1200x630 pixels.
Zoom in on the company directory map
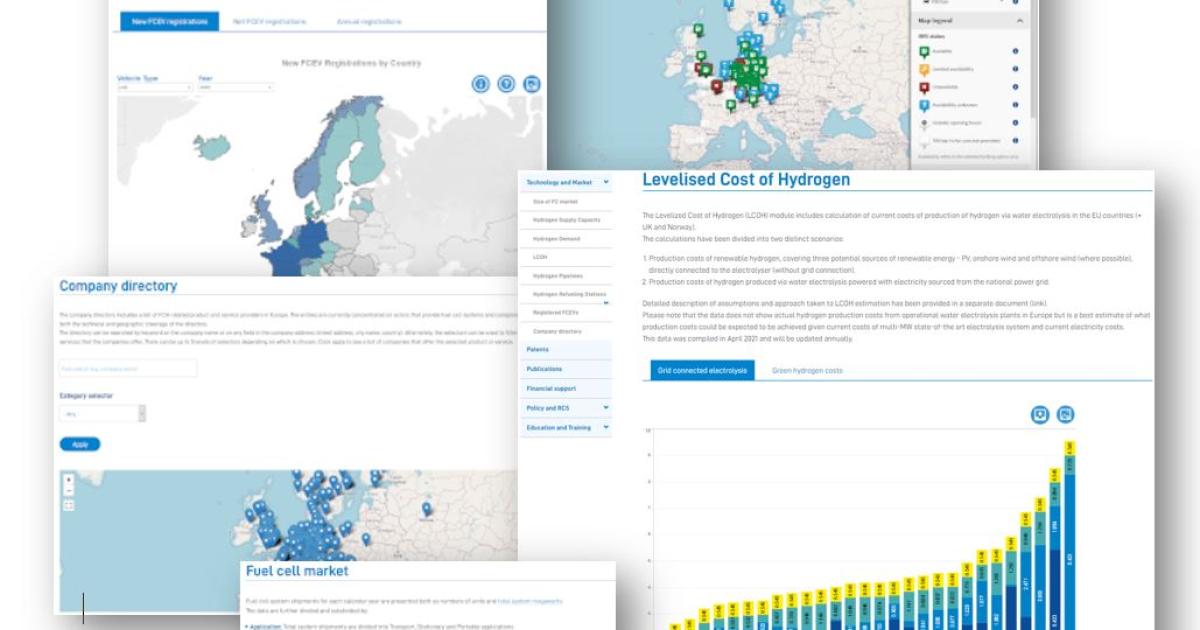(68, 479)
